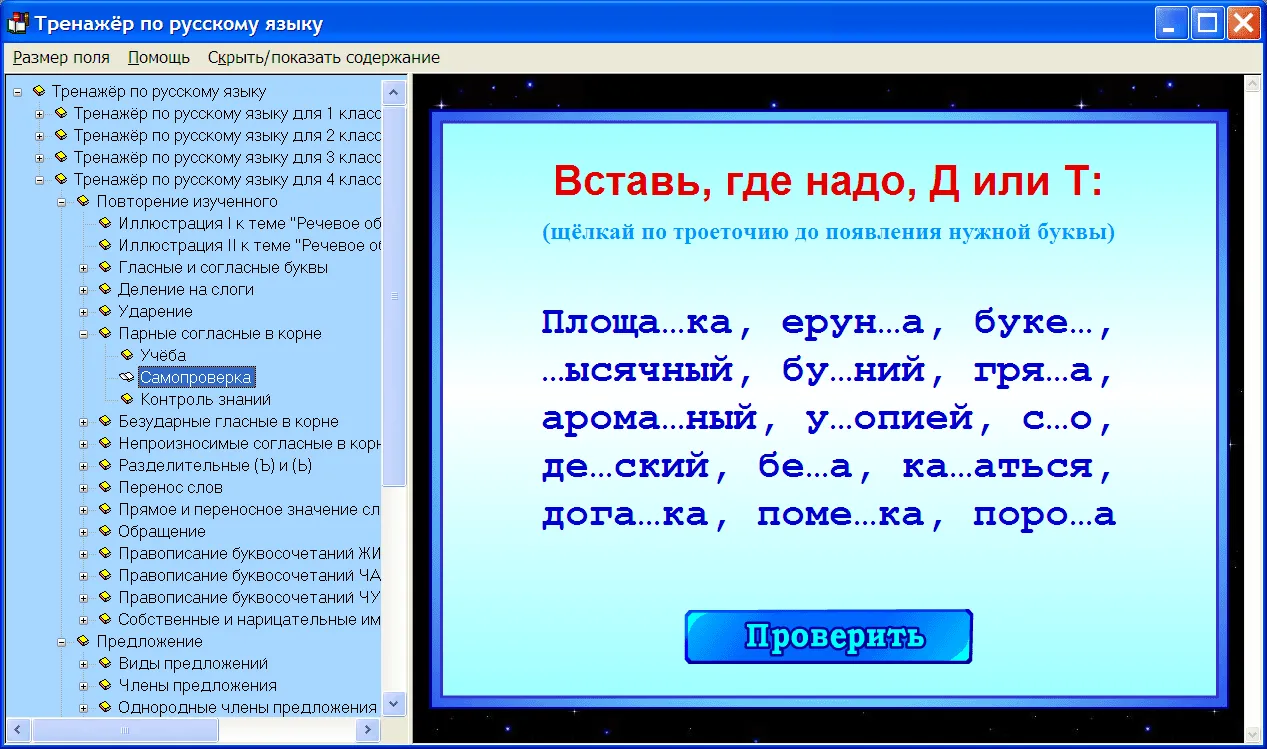Click the book icon of Разделительные (Ъ) и (Ь)

105,465
